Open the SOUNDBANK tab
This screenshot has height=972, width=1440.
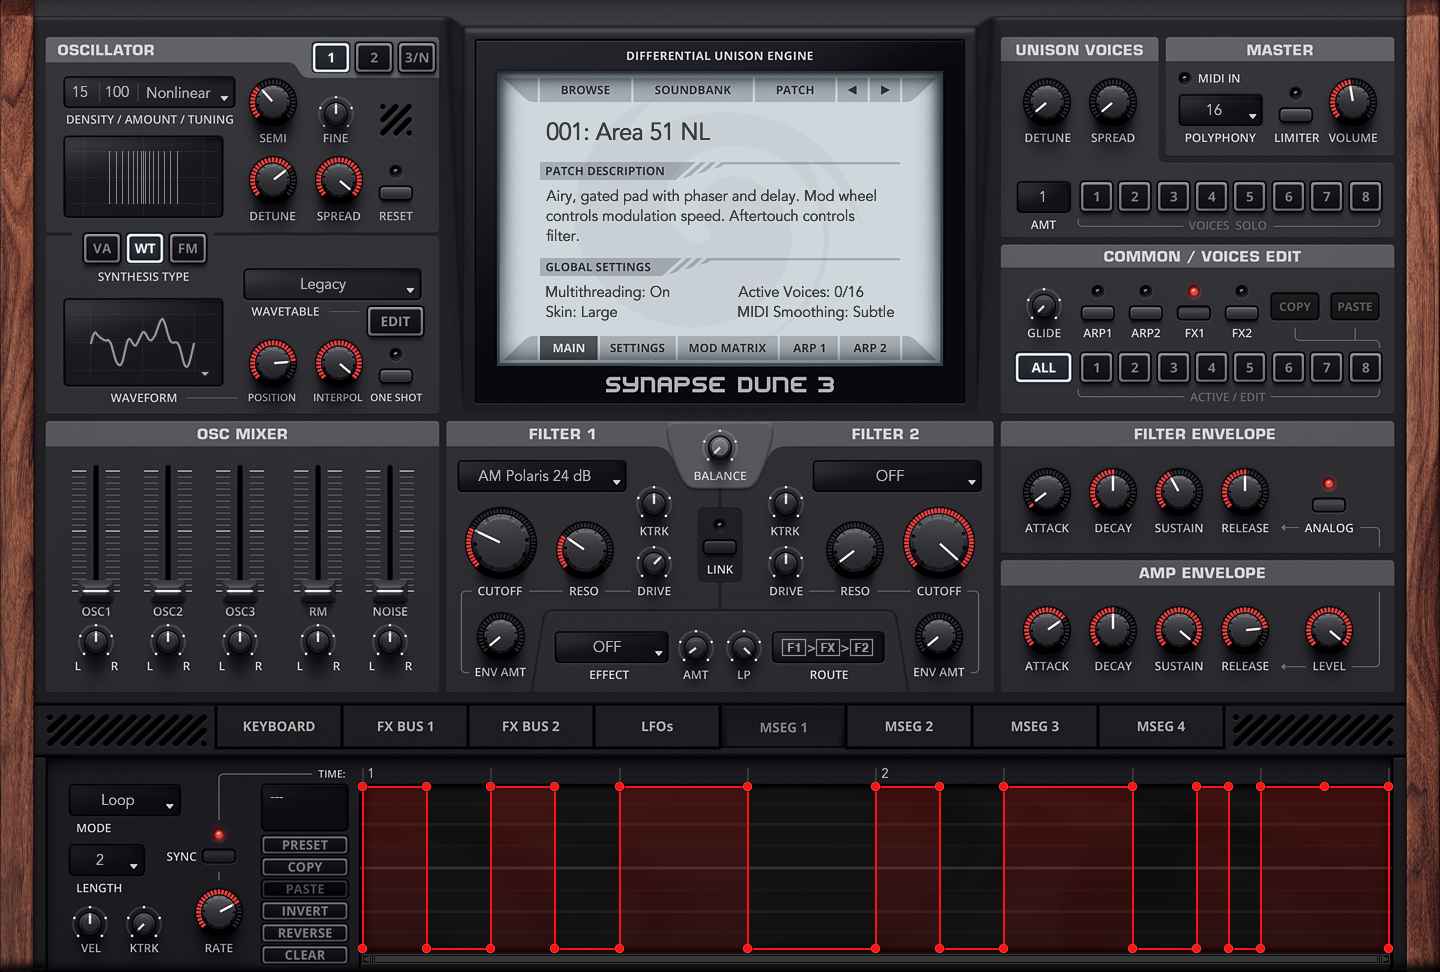click(692, 90)
